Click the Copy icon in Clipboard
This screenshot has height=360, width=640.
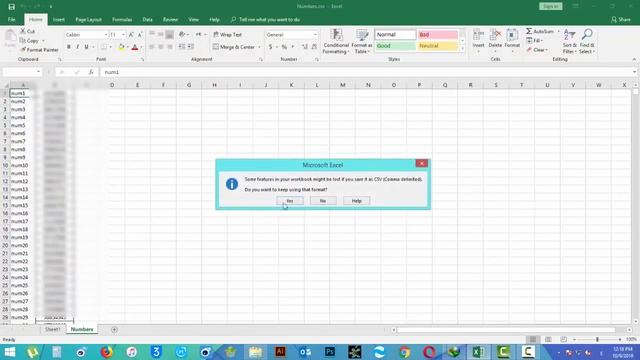(x=23, y=40)
